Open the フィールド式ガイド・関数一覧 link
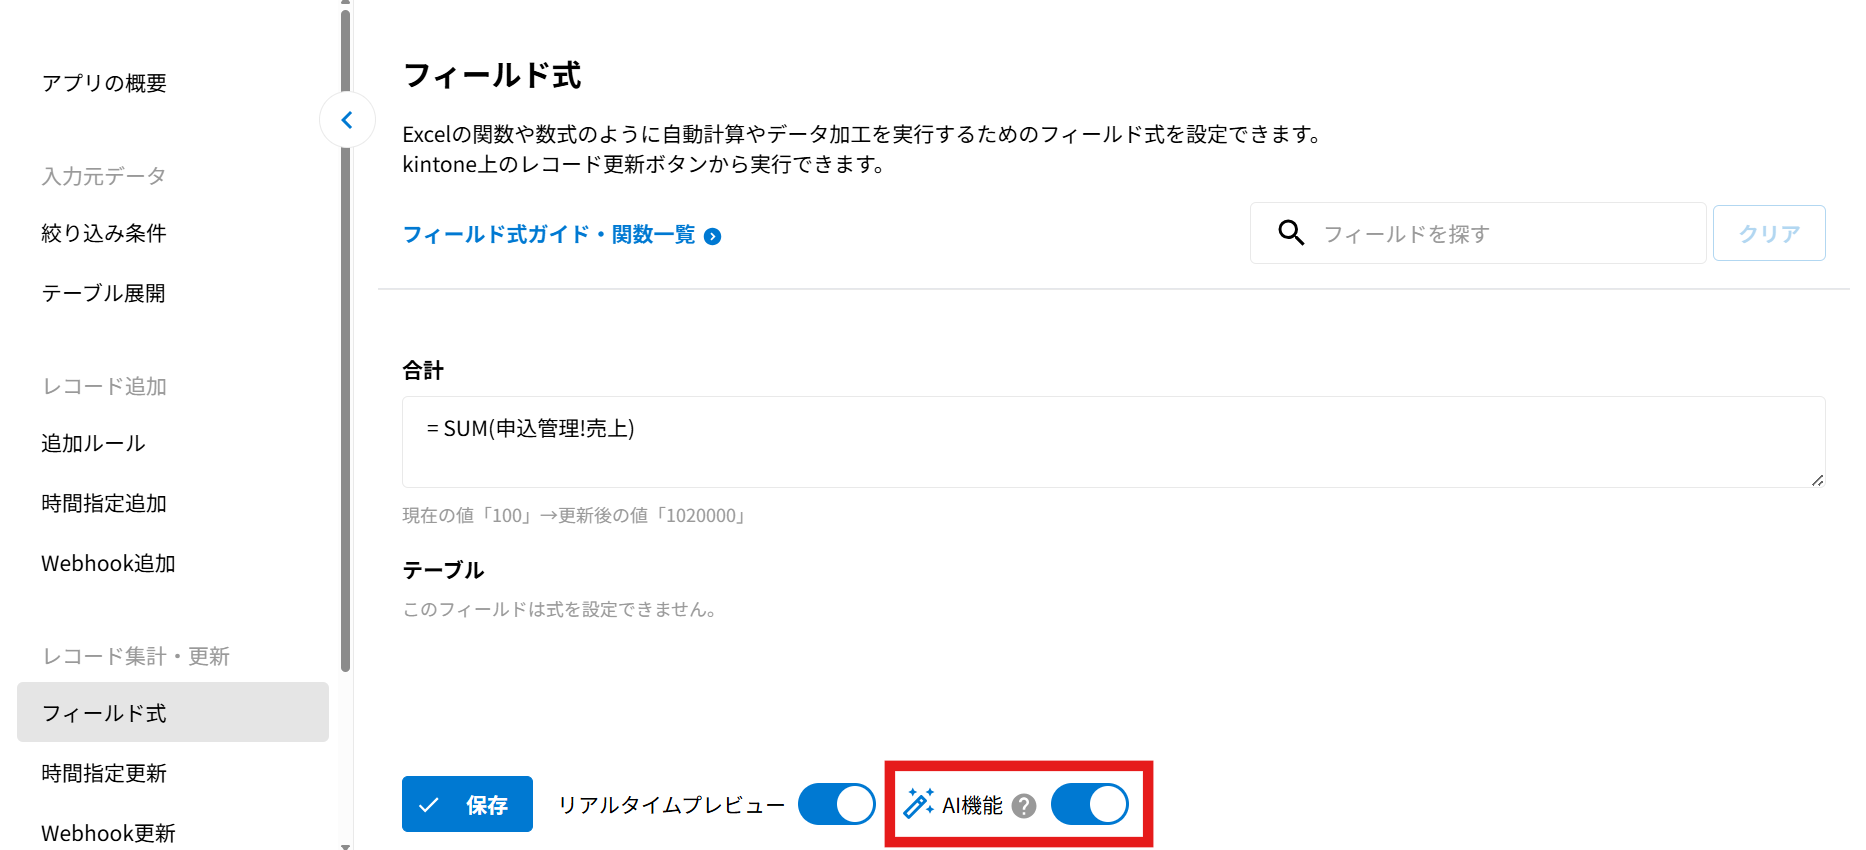 point(548,234)
